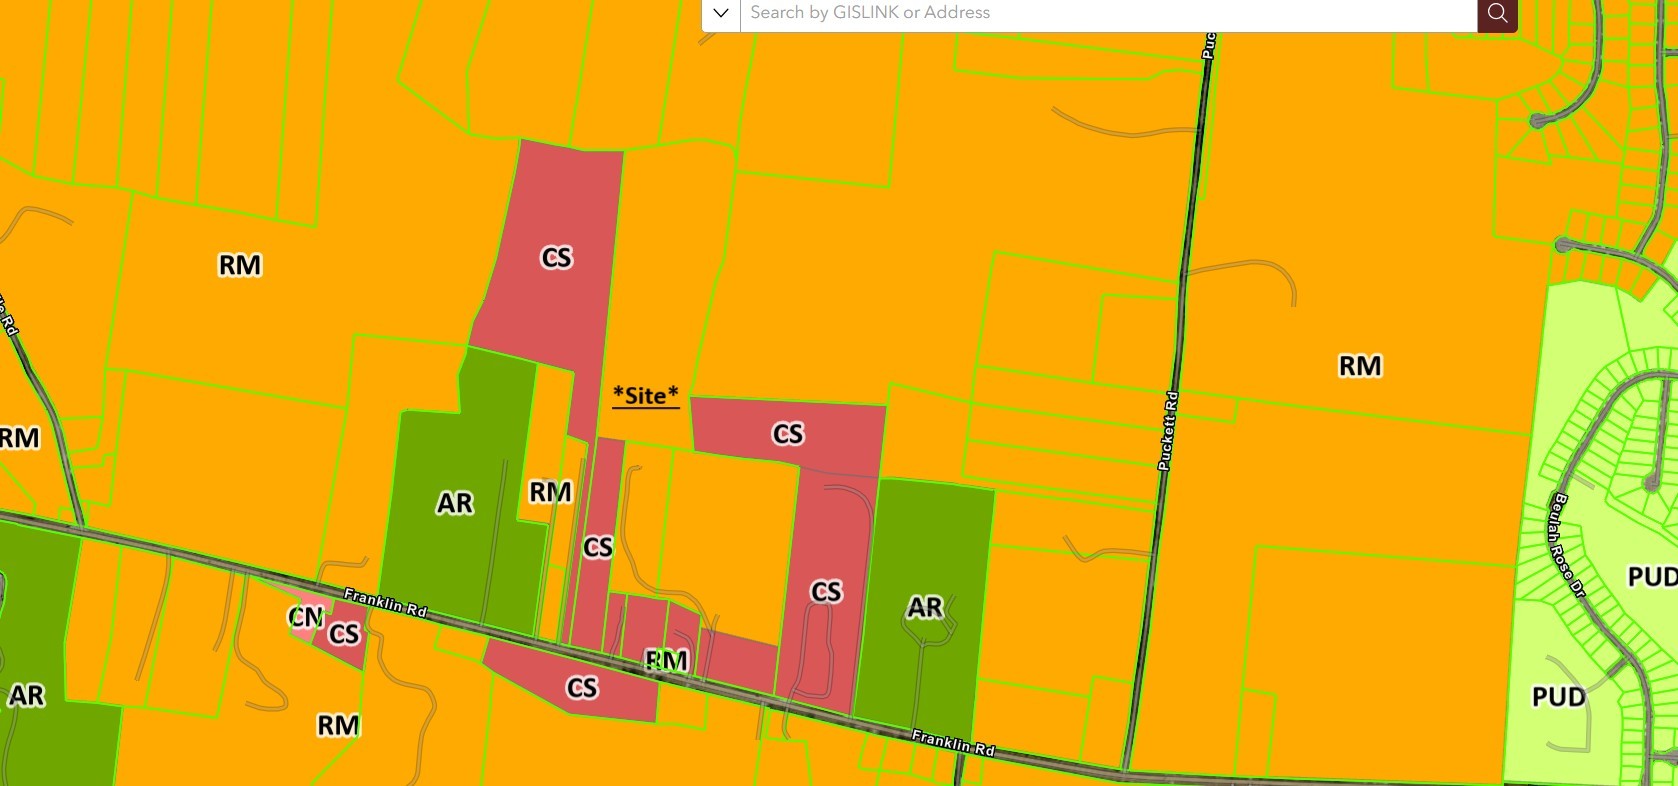Click the underlined *Site* label
This screenshot has height=786, width=1678.
click(645, 396)
